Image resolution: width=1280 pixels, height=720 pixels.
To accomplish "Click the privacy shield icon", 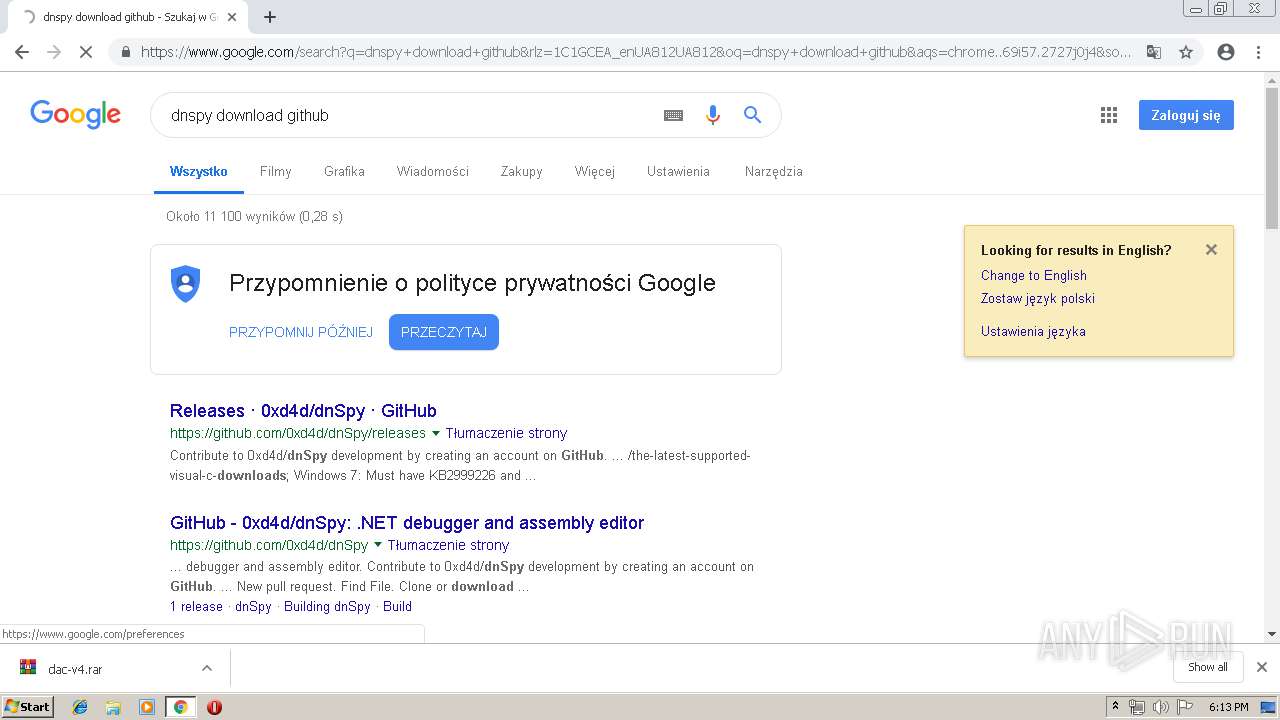I will (186, 284).
